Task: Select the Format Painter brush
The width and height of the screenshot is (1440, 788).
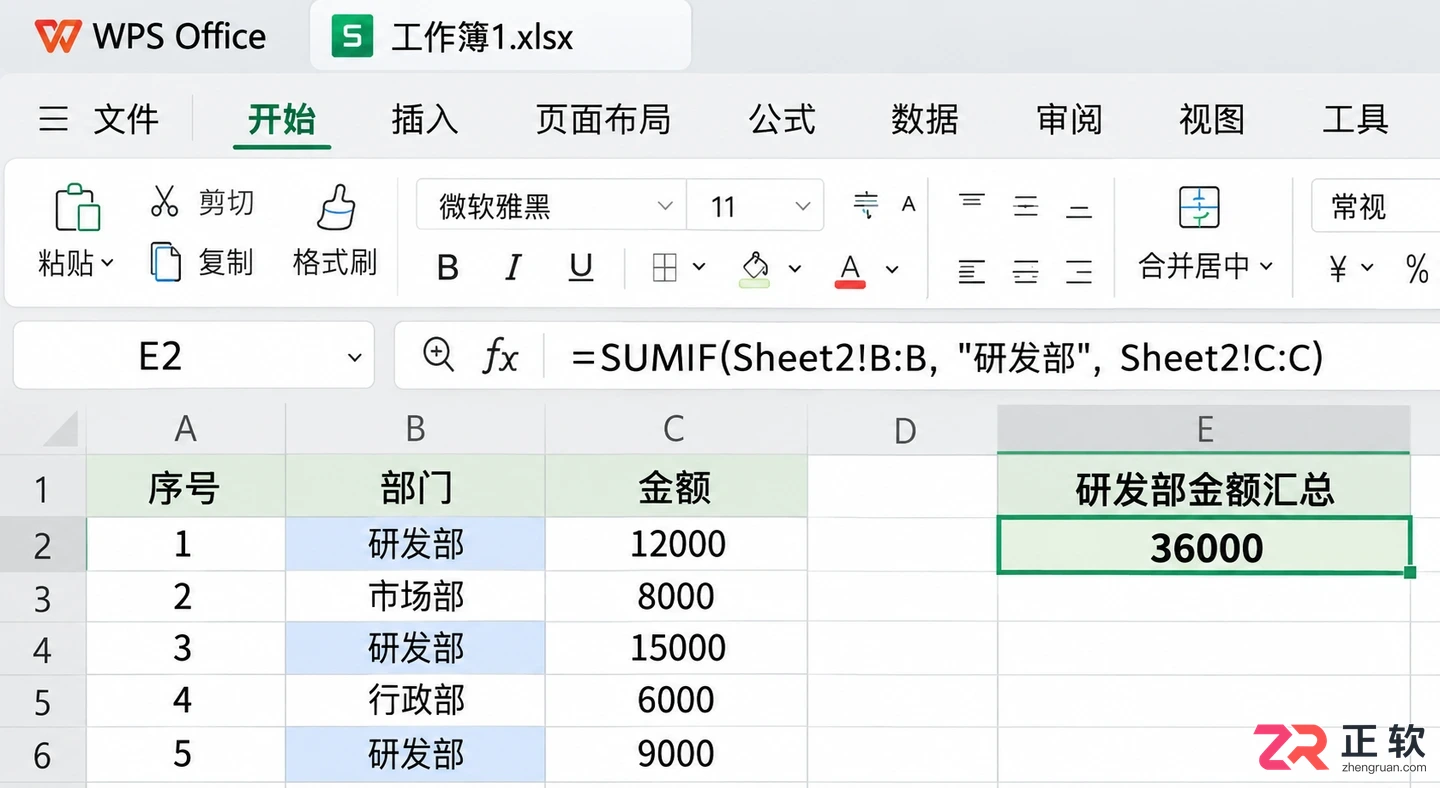Action: [x=336, y=208]
